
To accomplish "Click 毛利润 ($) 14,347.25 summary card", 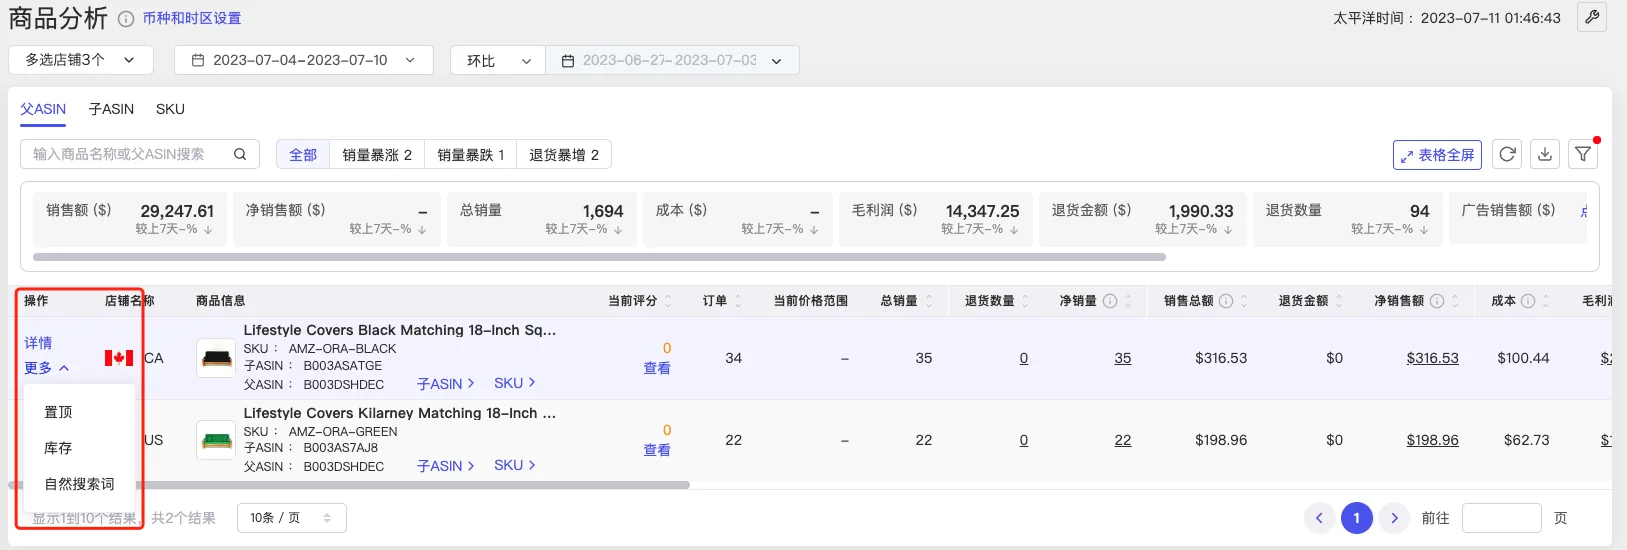I will click(x=936, y=219).
